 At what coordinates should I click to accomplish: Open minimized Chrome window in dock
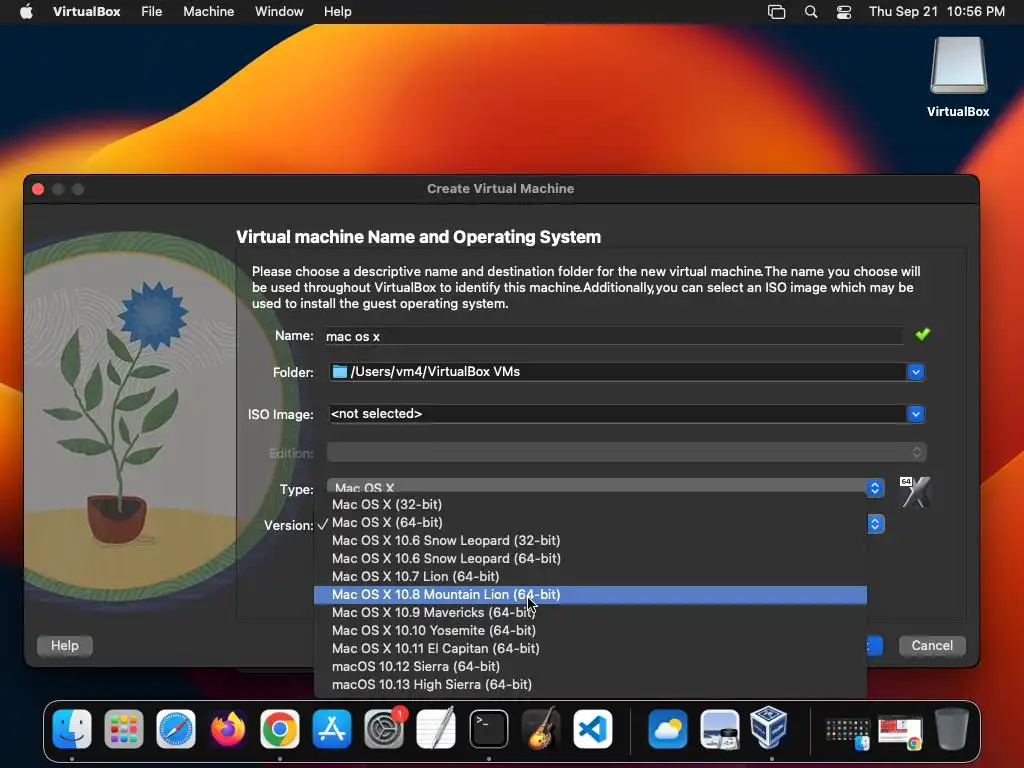[x=901, y=732]
